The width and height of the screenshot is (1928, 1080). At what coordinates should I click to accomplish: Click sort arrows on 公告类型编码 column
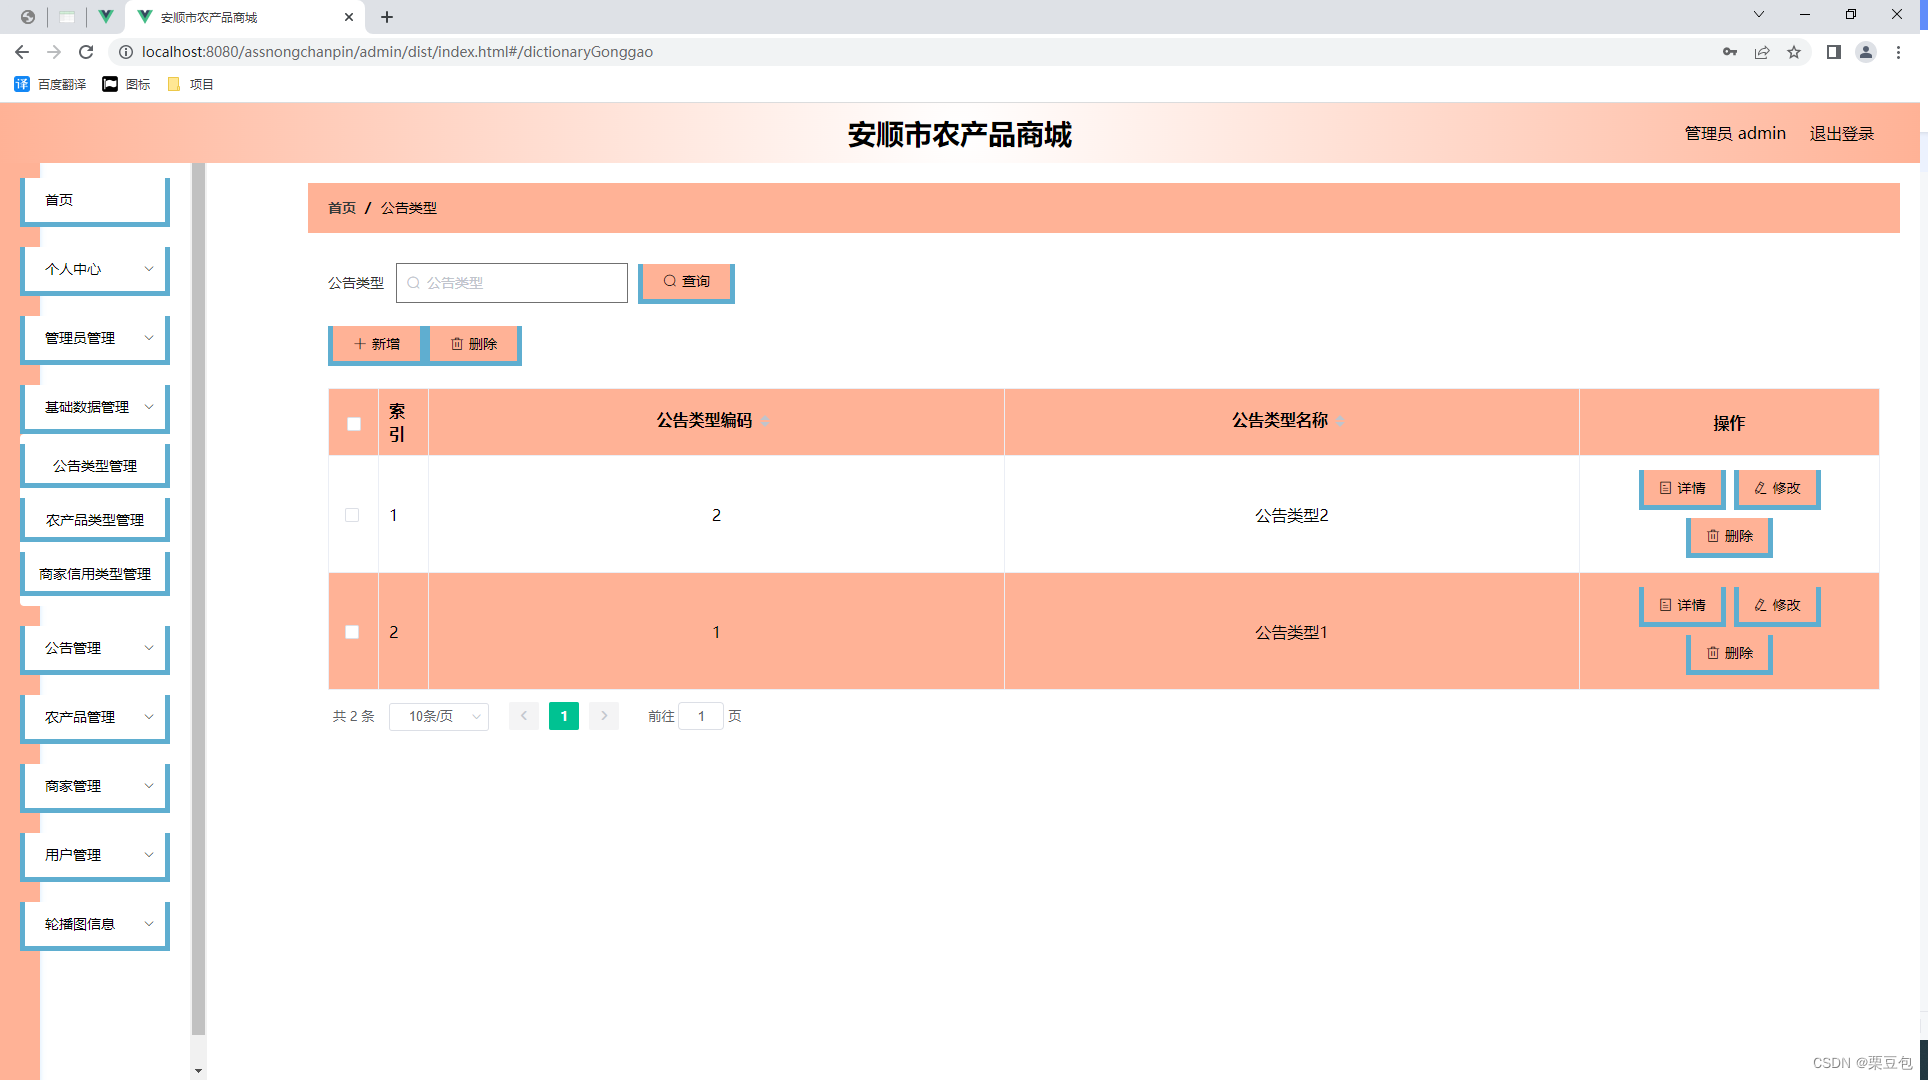765,421
